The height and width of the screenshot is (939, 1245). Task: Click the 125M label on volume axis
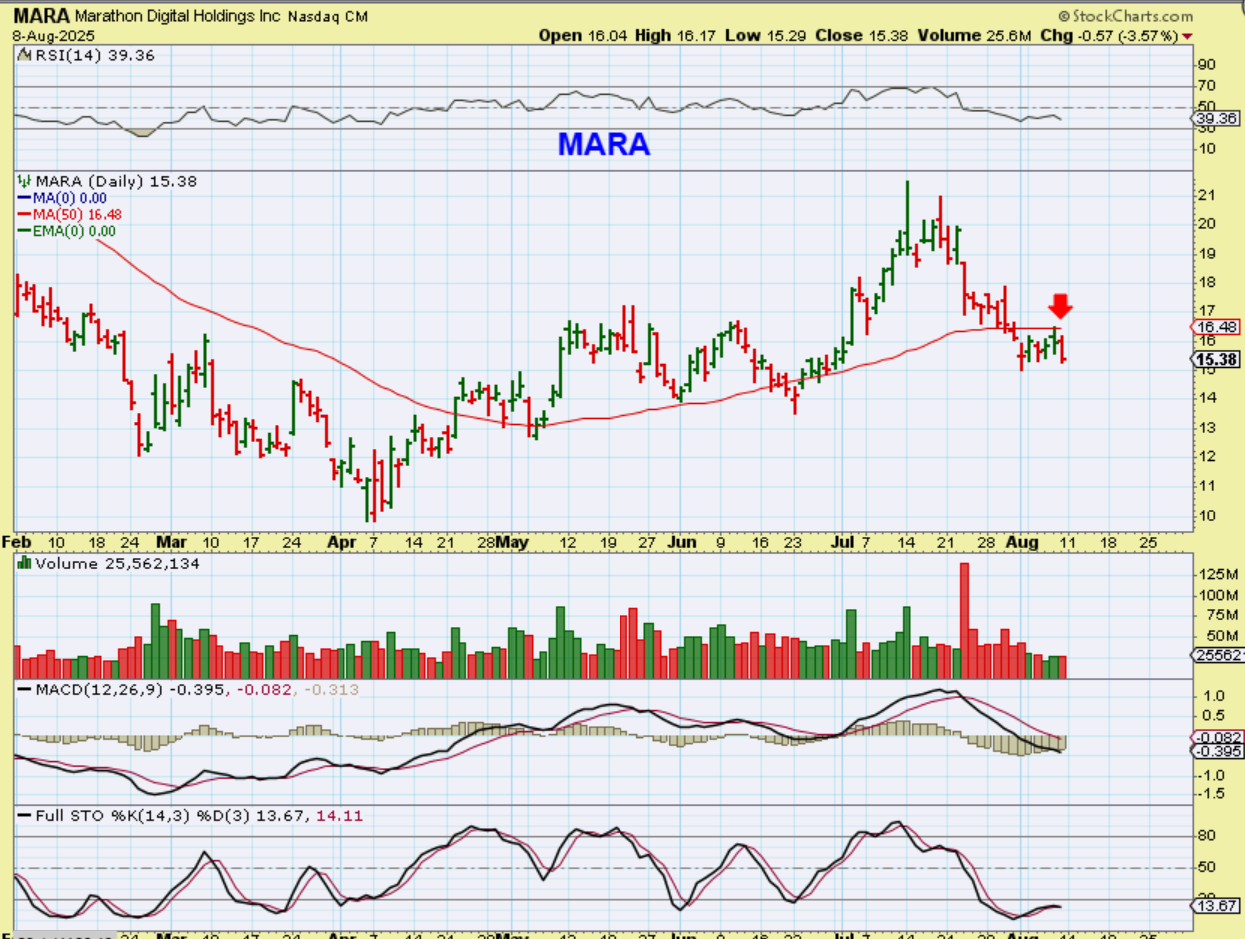pyautogui.click(x=1217, y=574)
